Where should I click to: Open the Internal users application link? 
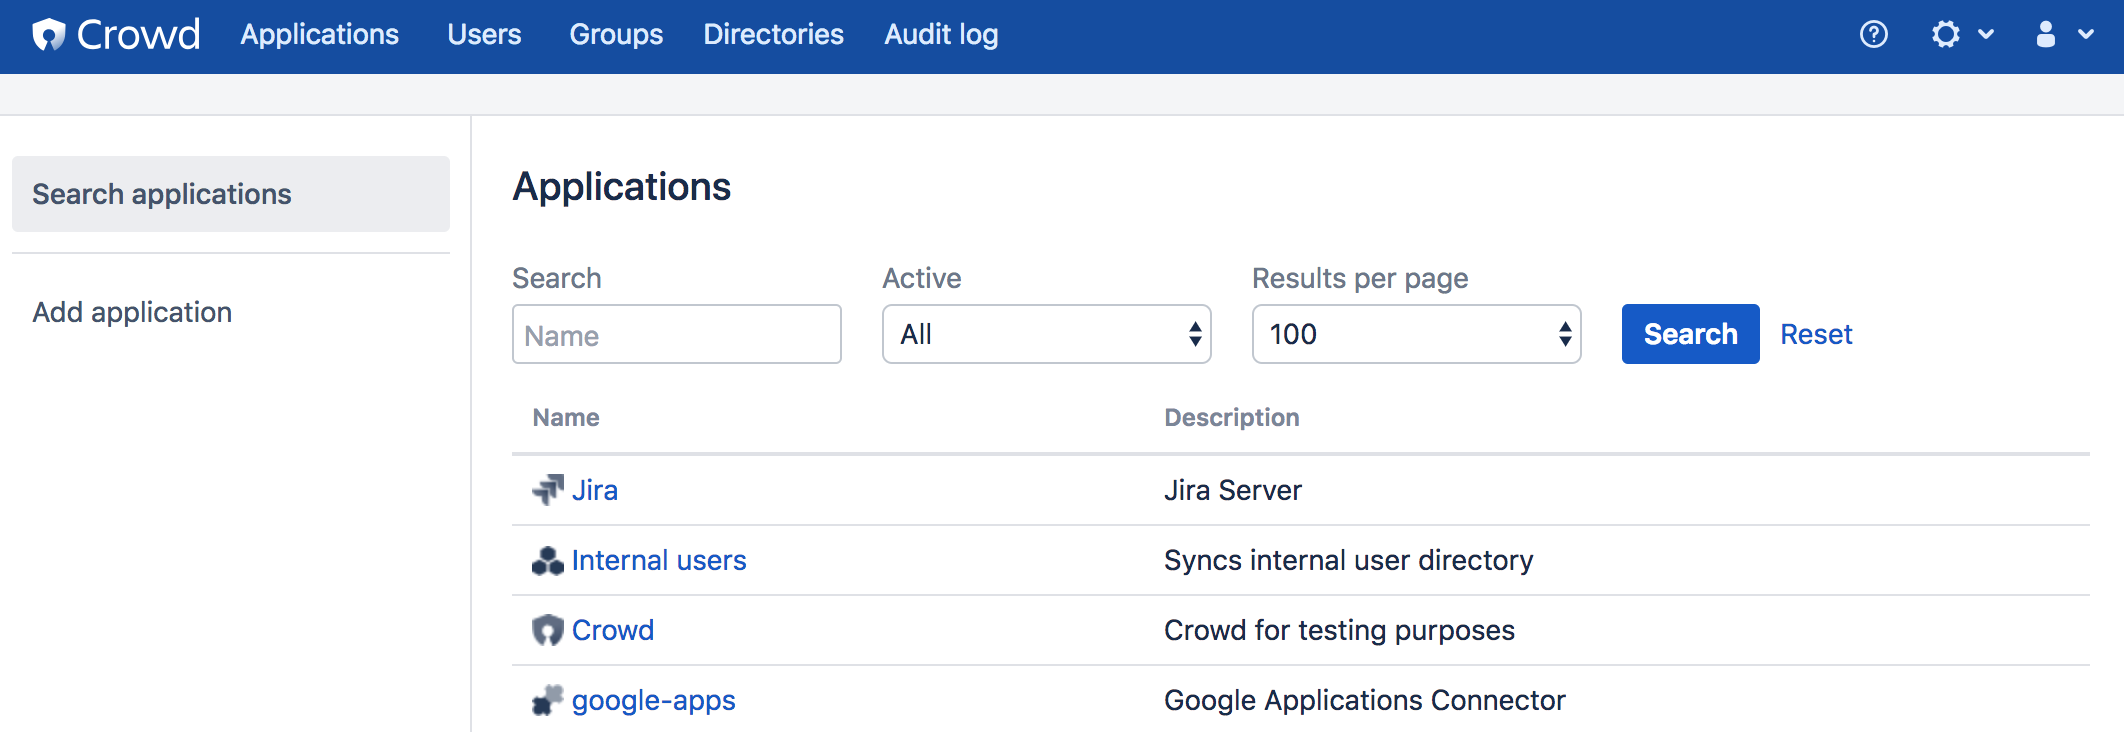[x=659, y=560]
